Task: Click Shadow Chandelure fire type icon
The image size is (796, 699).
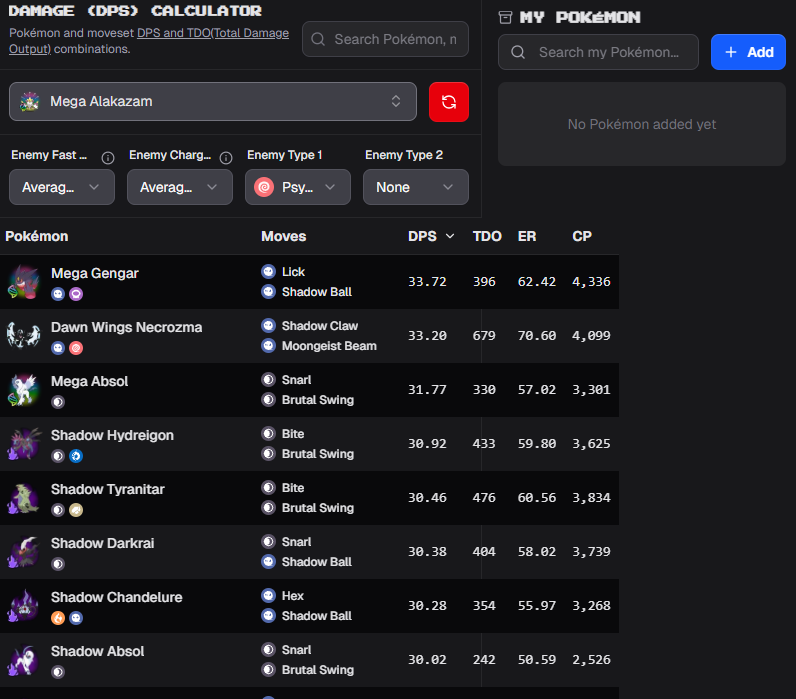Action: click(58, 618)
